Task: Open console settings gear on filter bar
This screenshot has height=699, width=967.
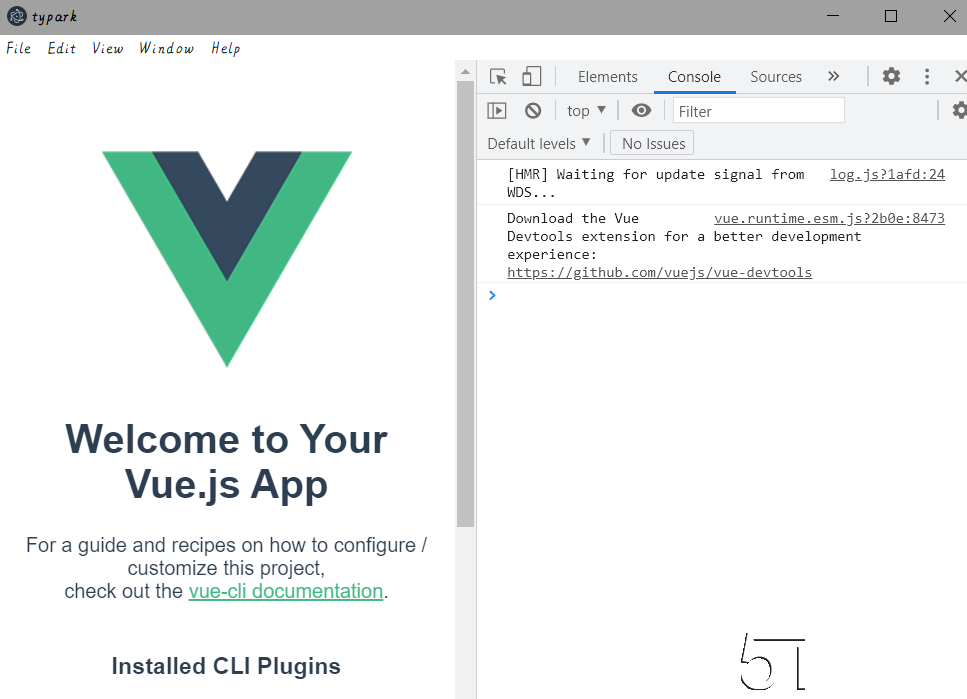Action: pos(959,110)
